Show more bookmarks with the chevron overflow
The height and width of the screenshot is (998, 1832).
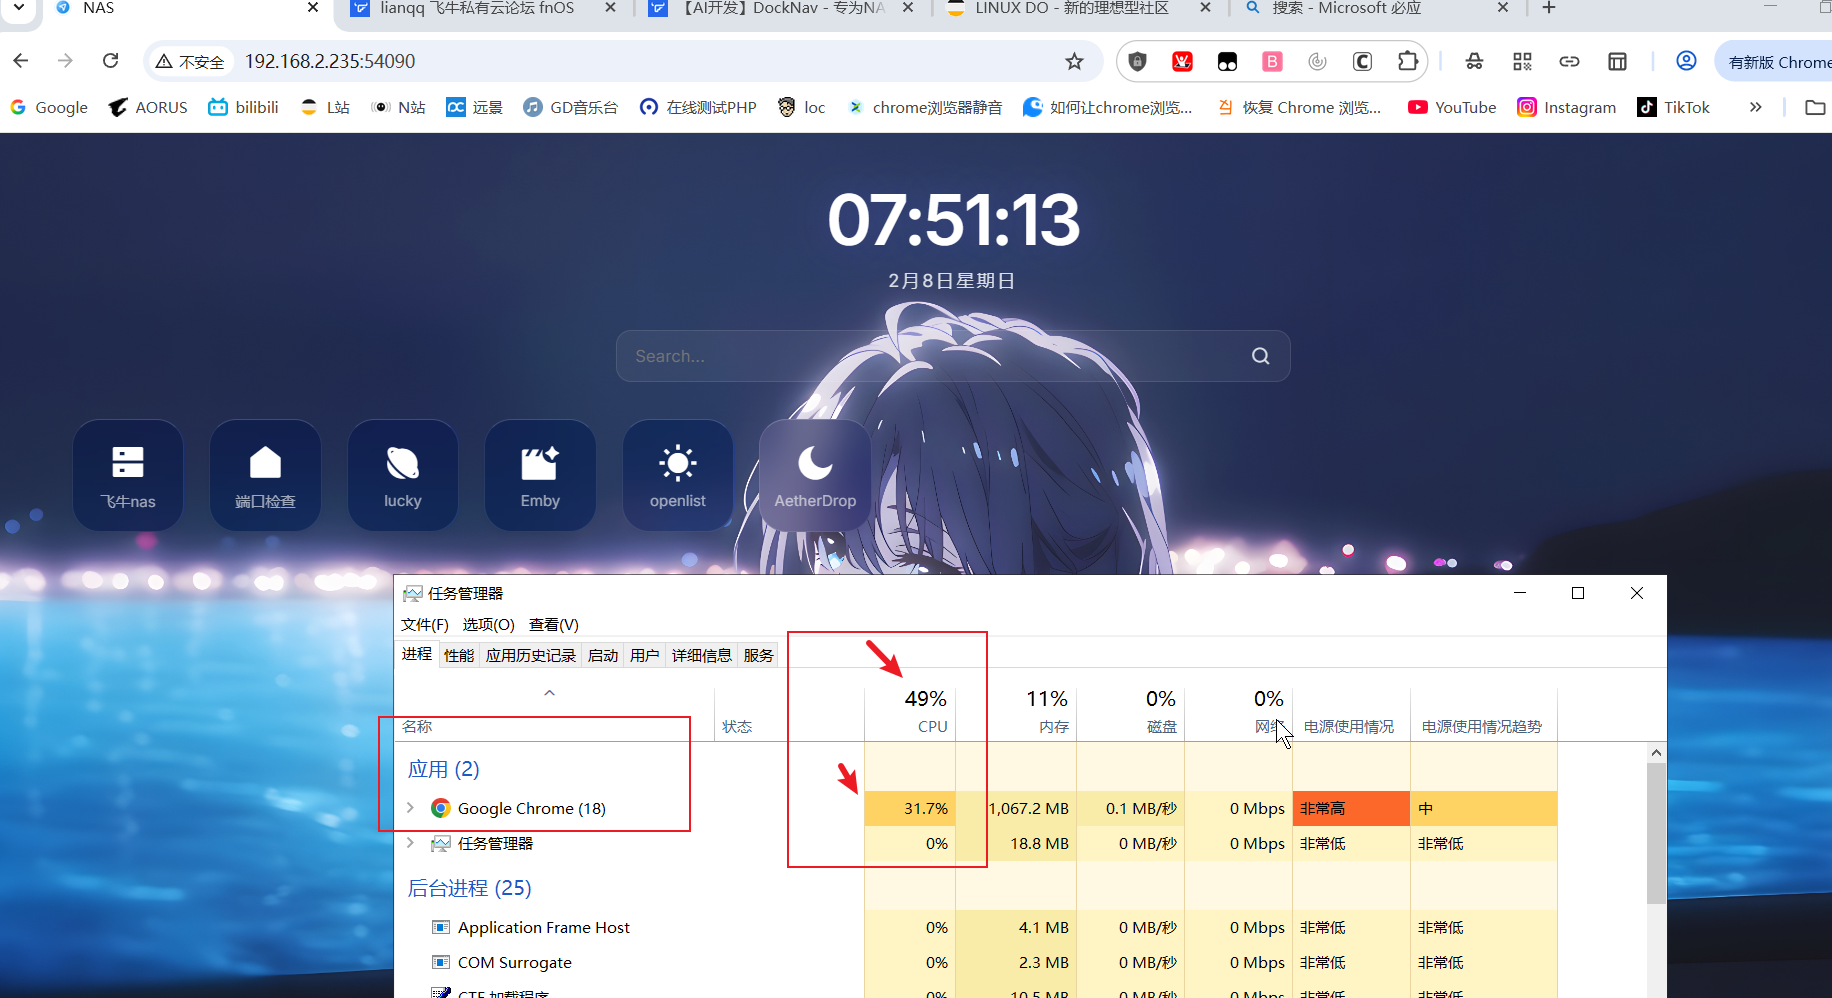(1755, 107)
